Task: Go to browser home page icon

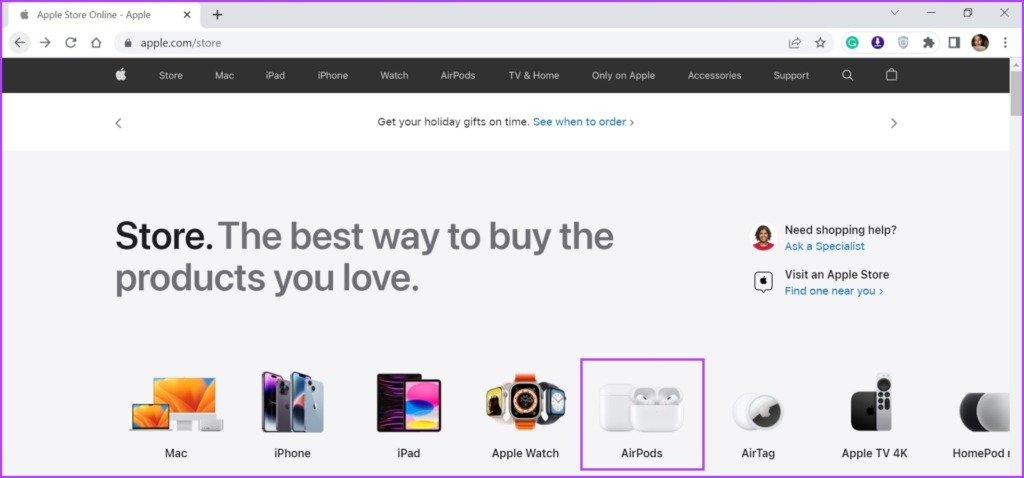Action: [x=96, y=43]
